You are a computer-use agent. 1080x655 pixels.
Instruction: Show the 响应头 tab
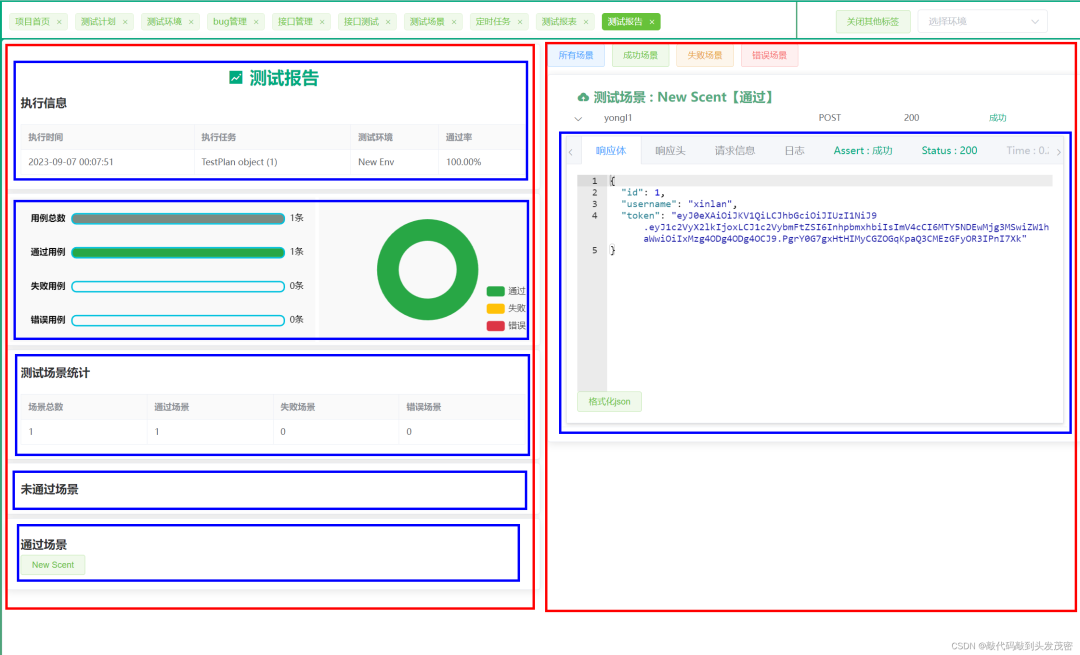[x=670, y=150]
